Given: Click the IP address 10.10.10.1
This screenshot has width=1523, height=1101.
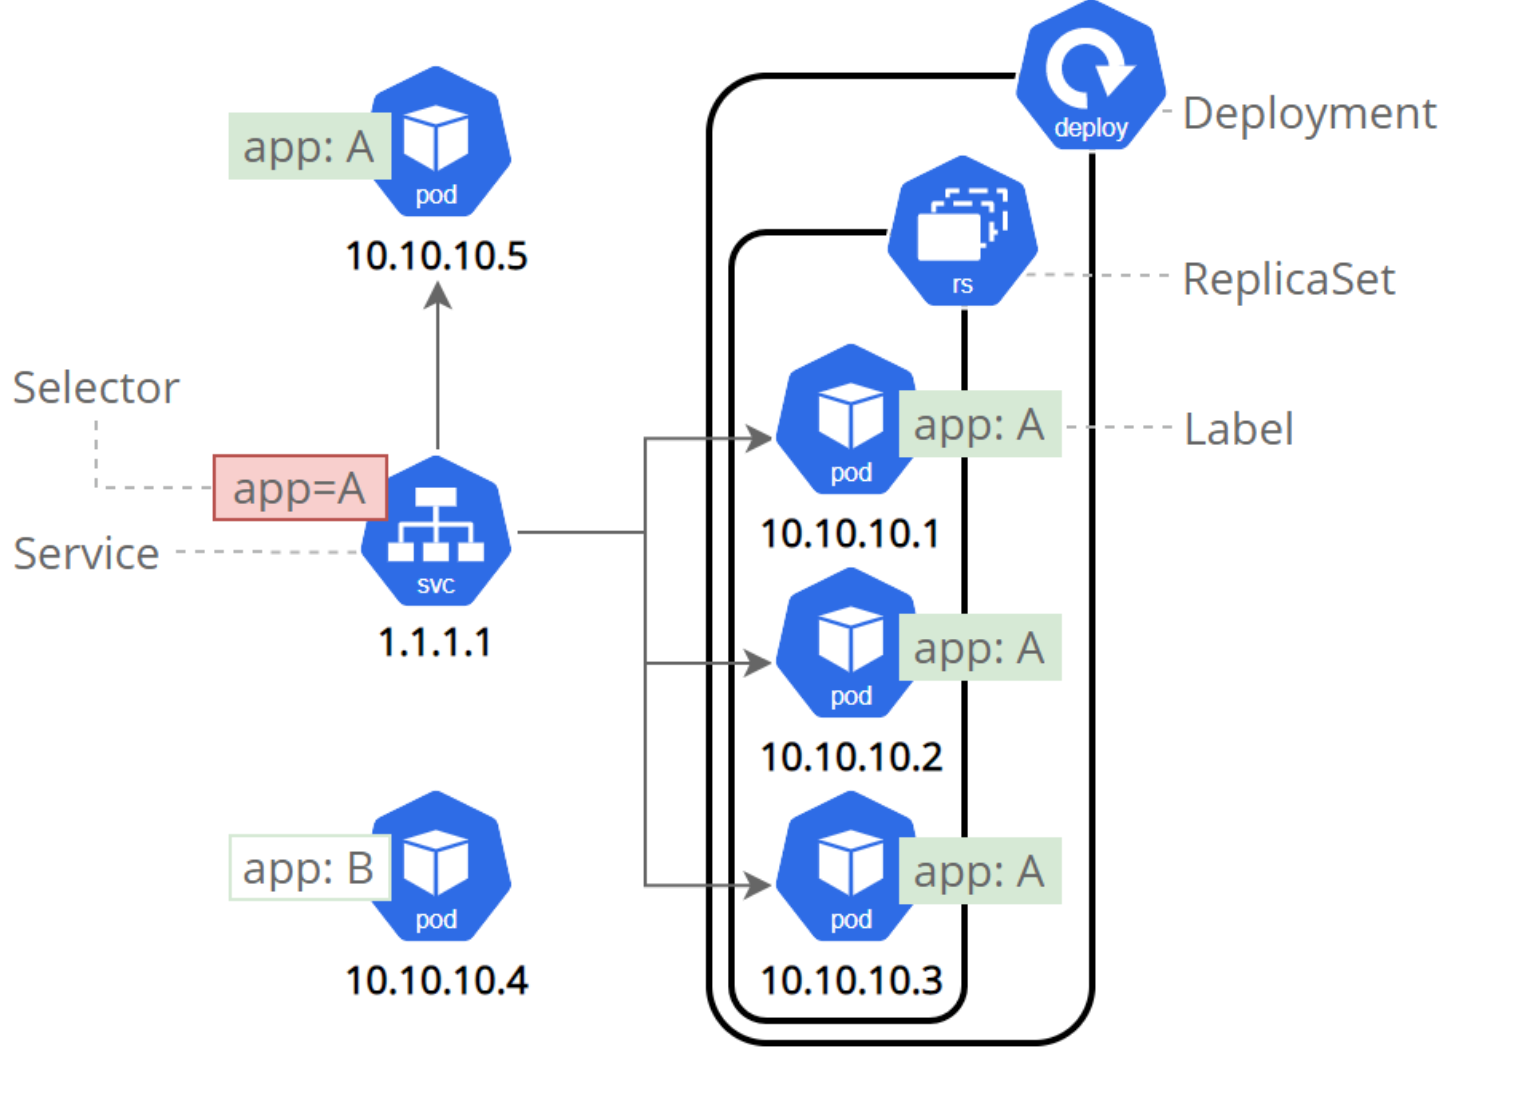Looking at the screenshot, I should 850,533.
